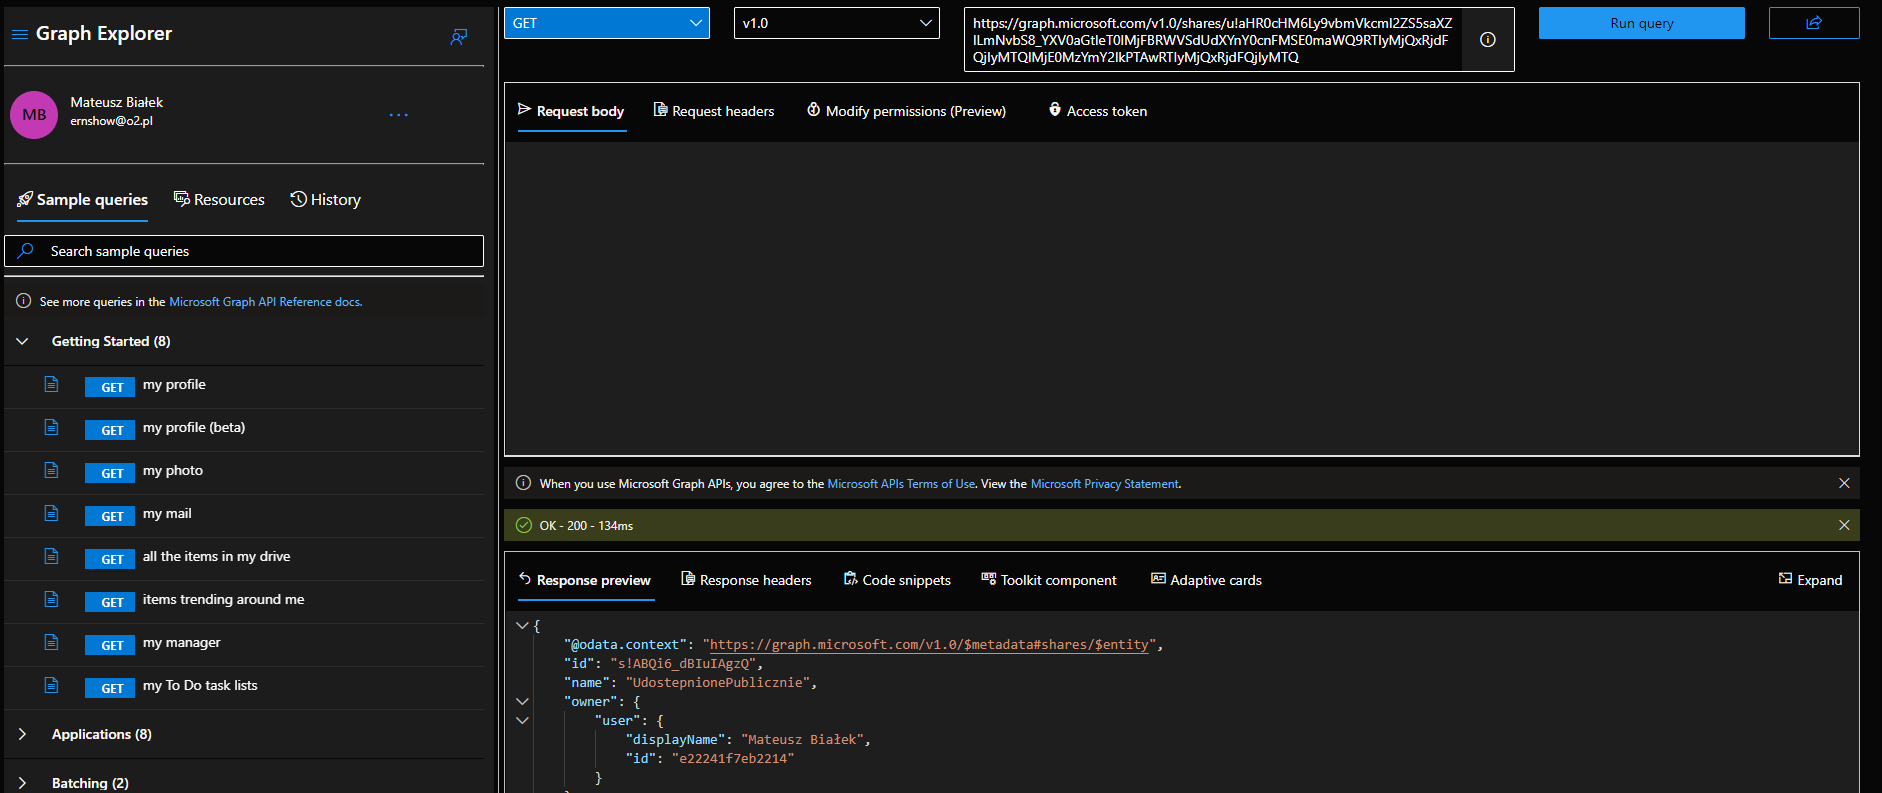Open Modify permissions (Preview) tab

click(906, 111)
